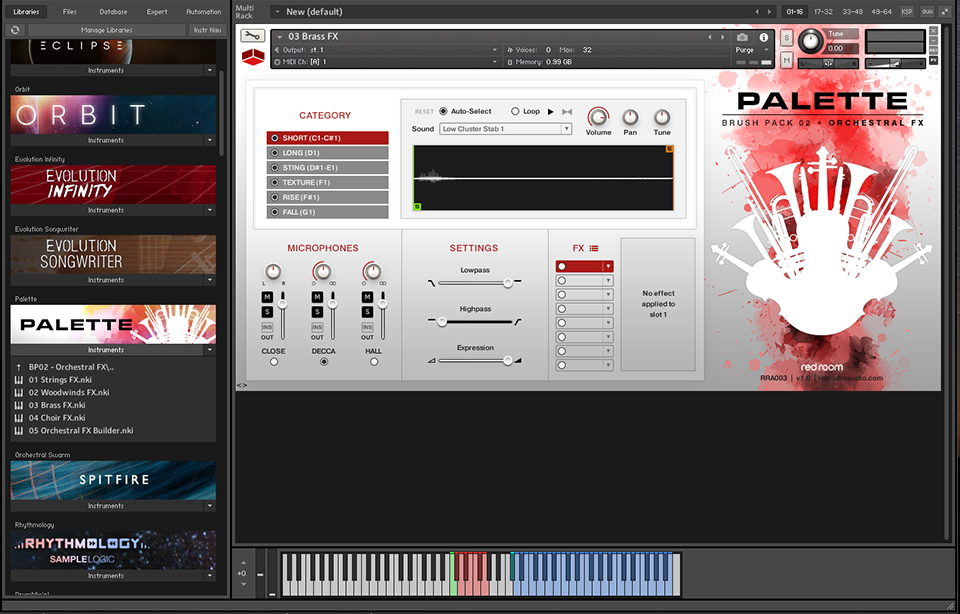Open the instrument info icon

(763, 37)
